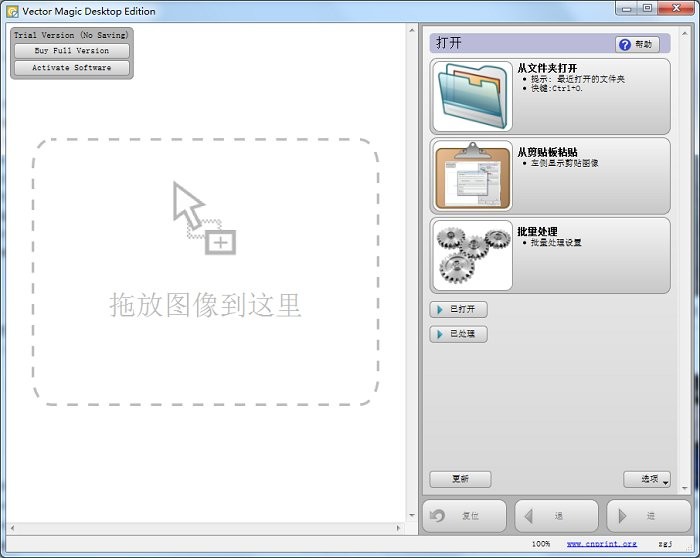Select 从剪贴板粘贴 option text
This screenshot has width=700, height=558.
coord(547,152)
